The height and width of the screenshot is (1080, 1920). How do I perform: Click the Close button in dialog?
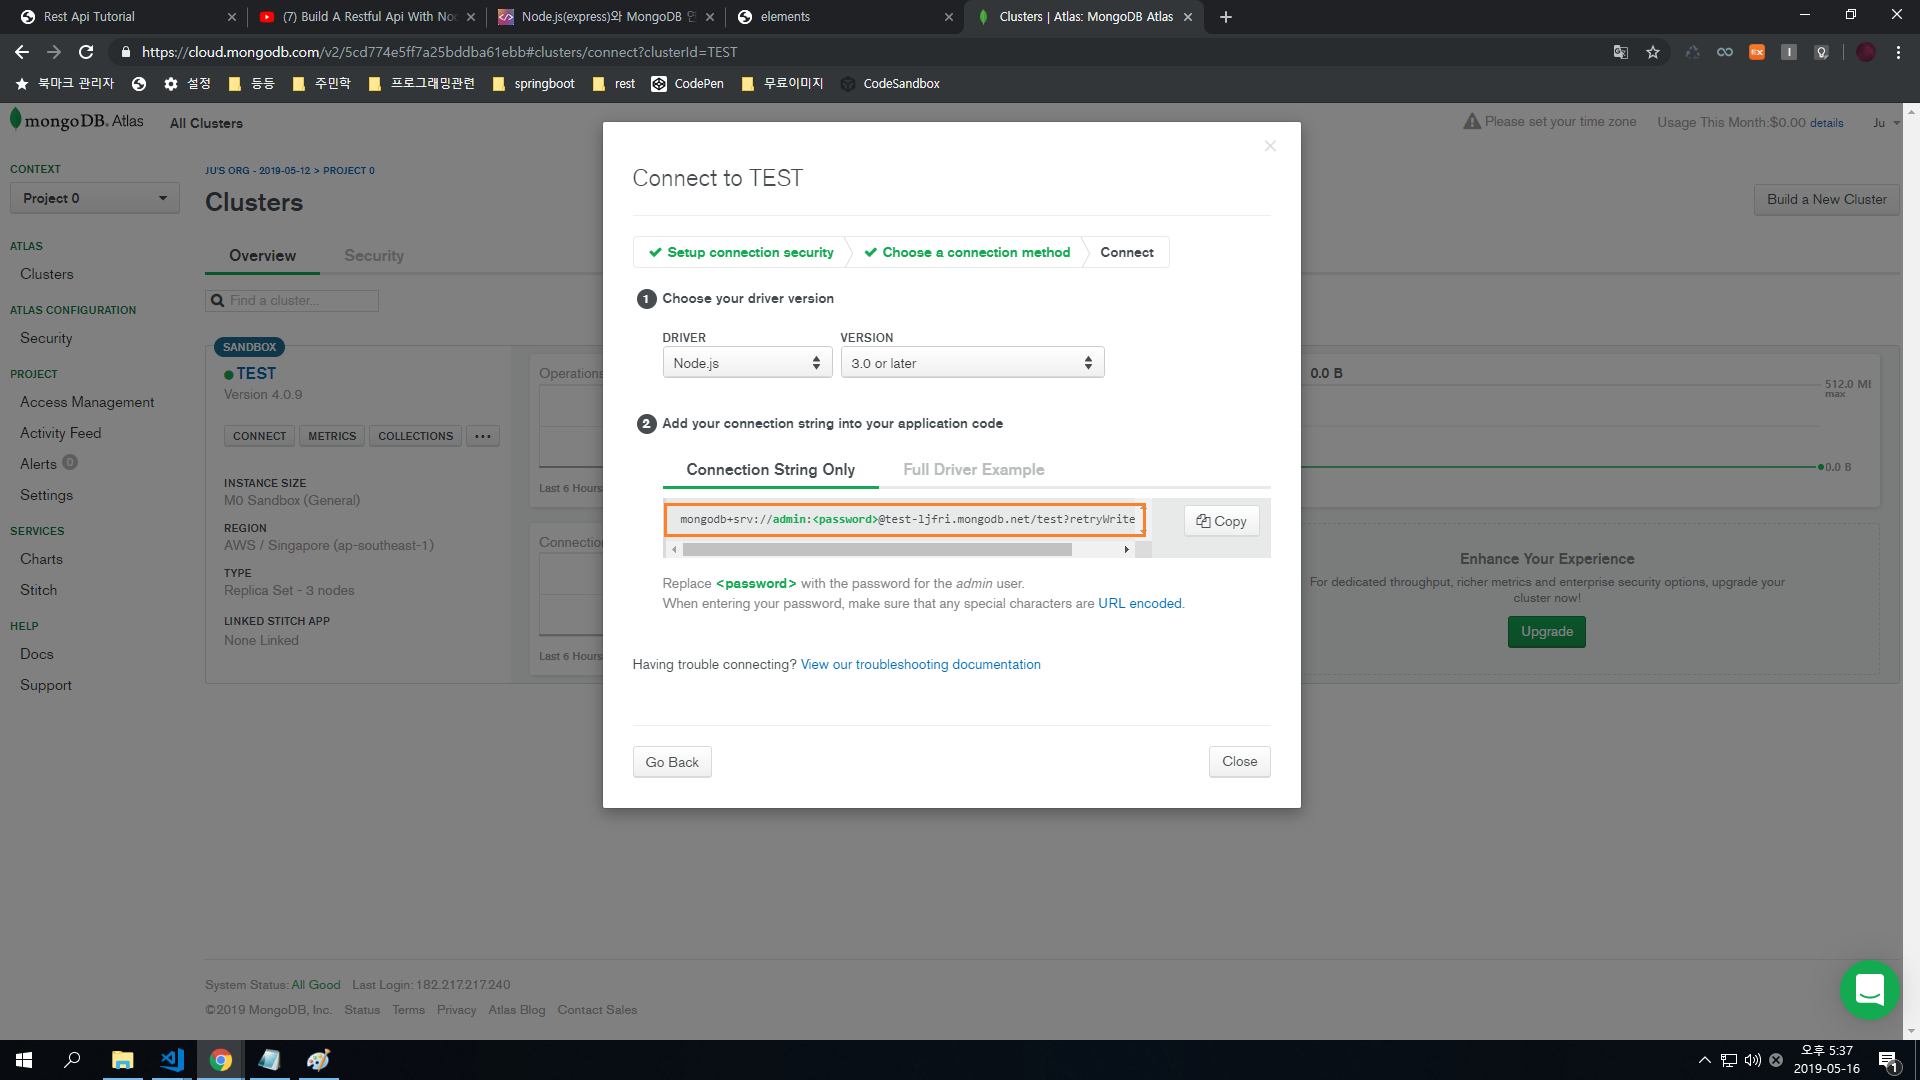(x=1239, y=761)
